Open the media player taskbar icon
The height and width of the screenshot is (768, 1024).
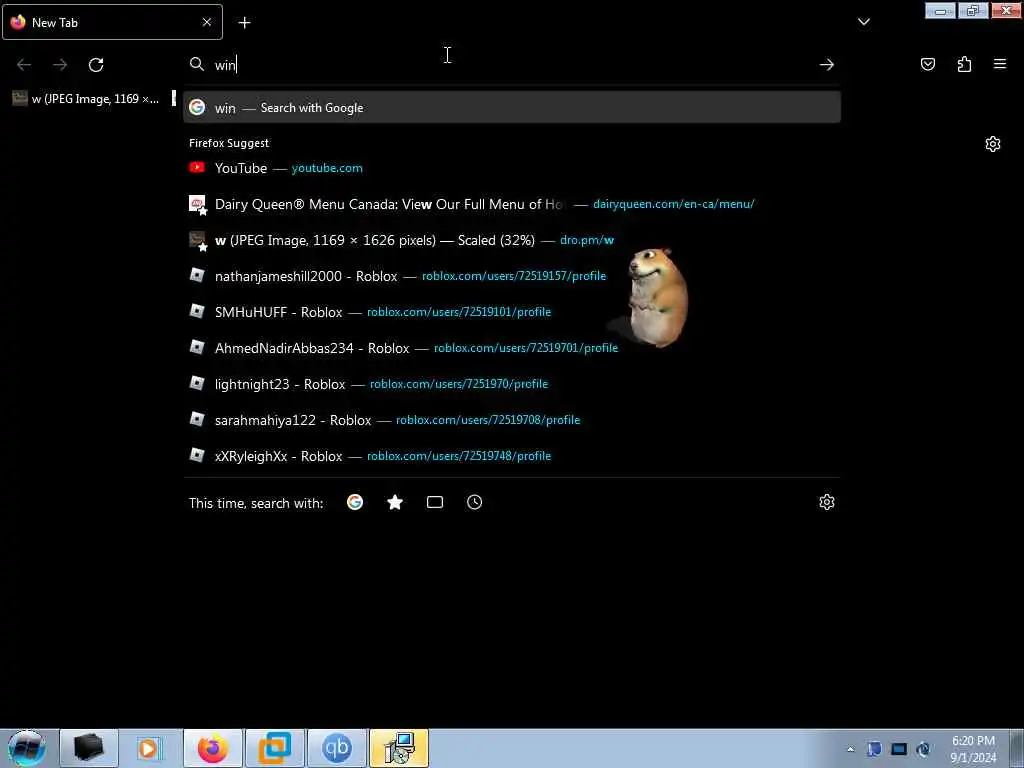click(150, 748)
